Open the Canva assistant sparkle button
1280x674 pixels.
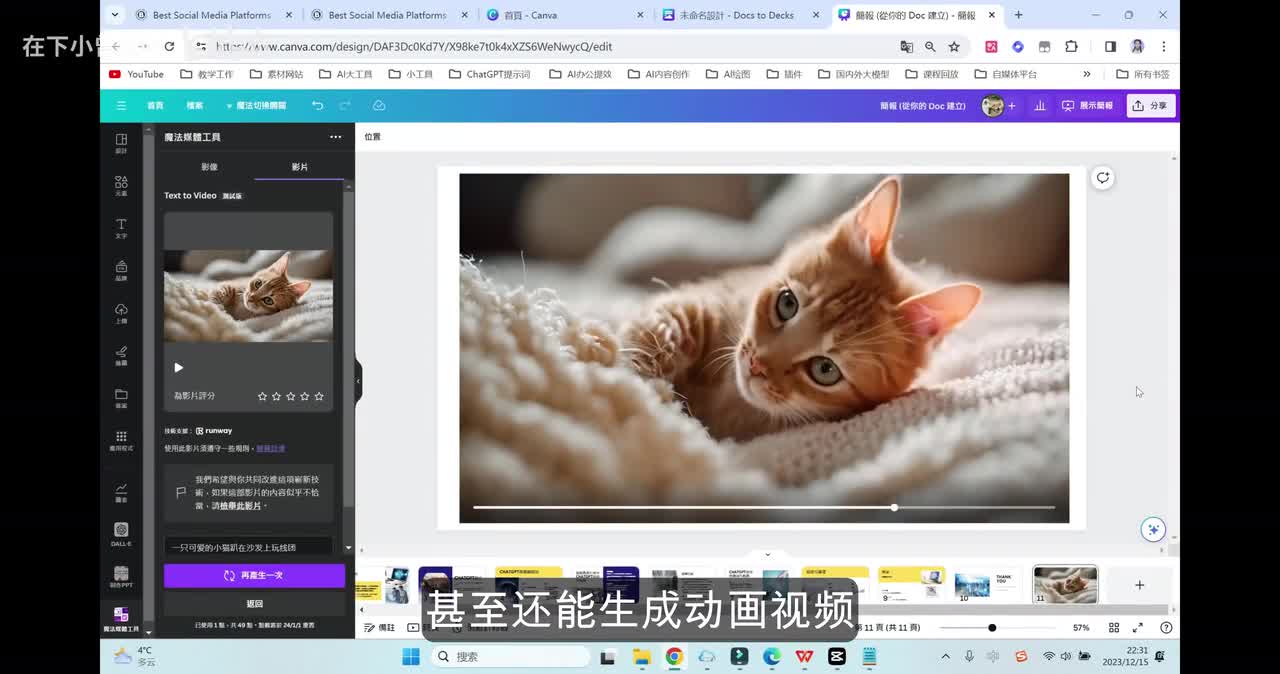[1153, 529]
